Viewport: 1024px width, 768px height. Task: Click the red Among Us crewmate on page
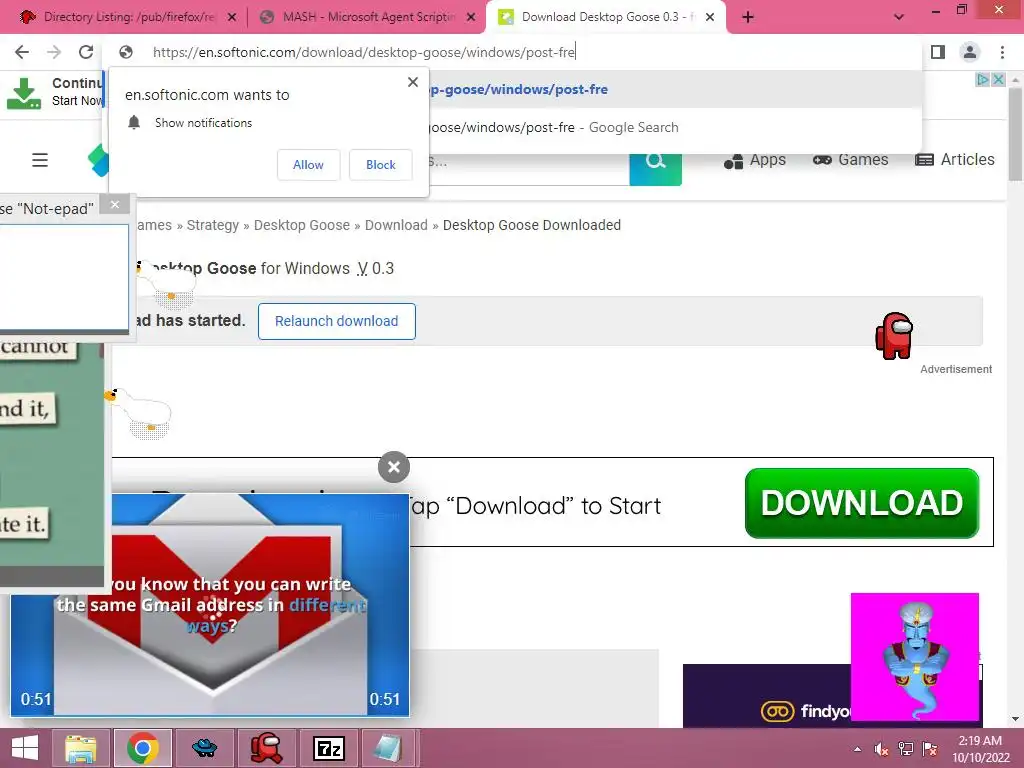pos(894,336)
